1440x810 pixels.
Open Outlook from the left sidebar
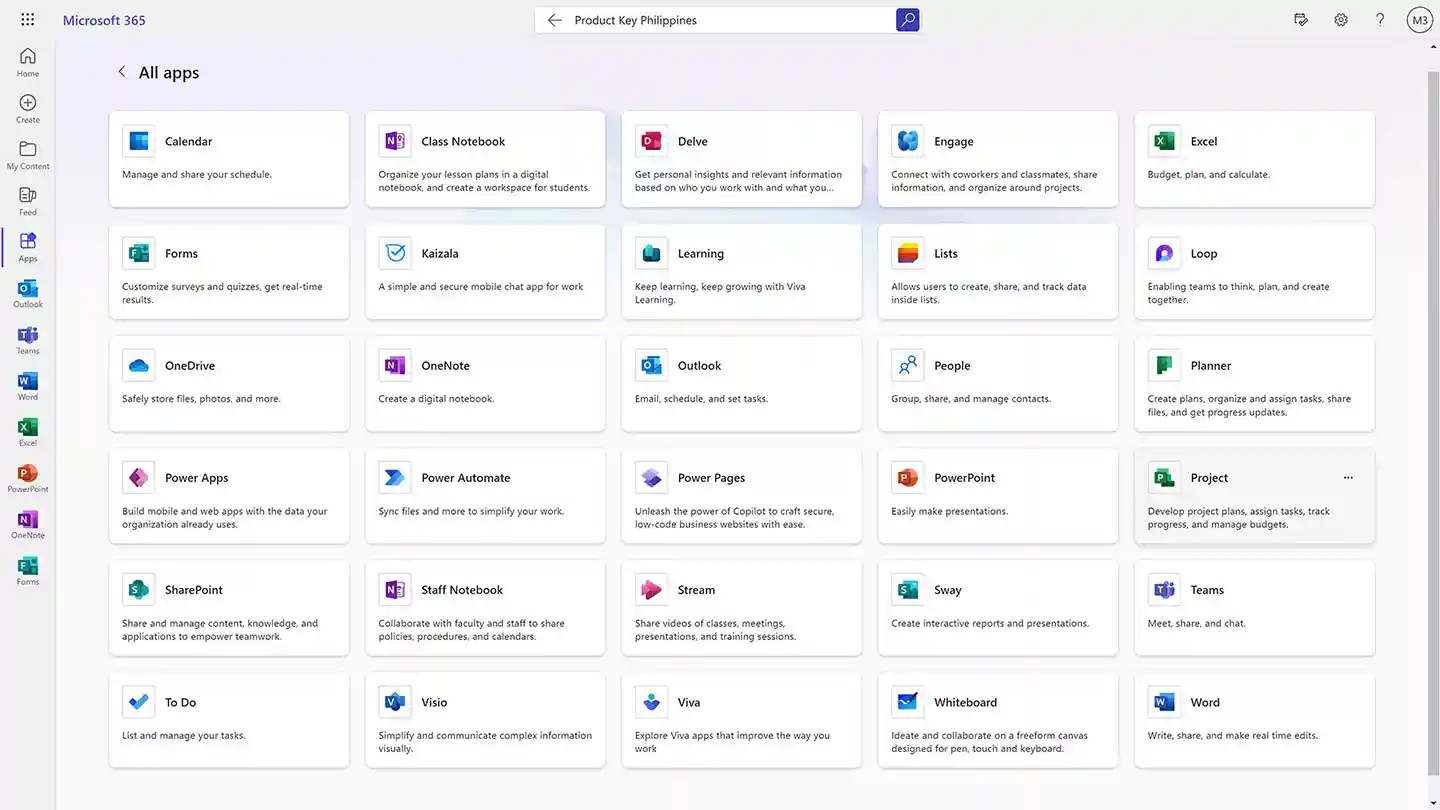(x=28, y=293)
